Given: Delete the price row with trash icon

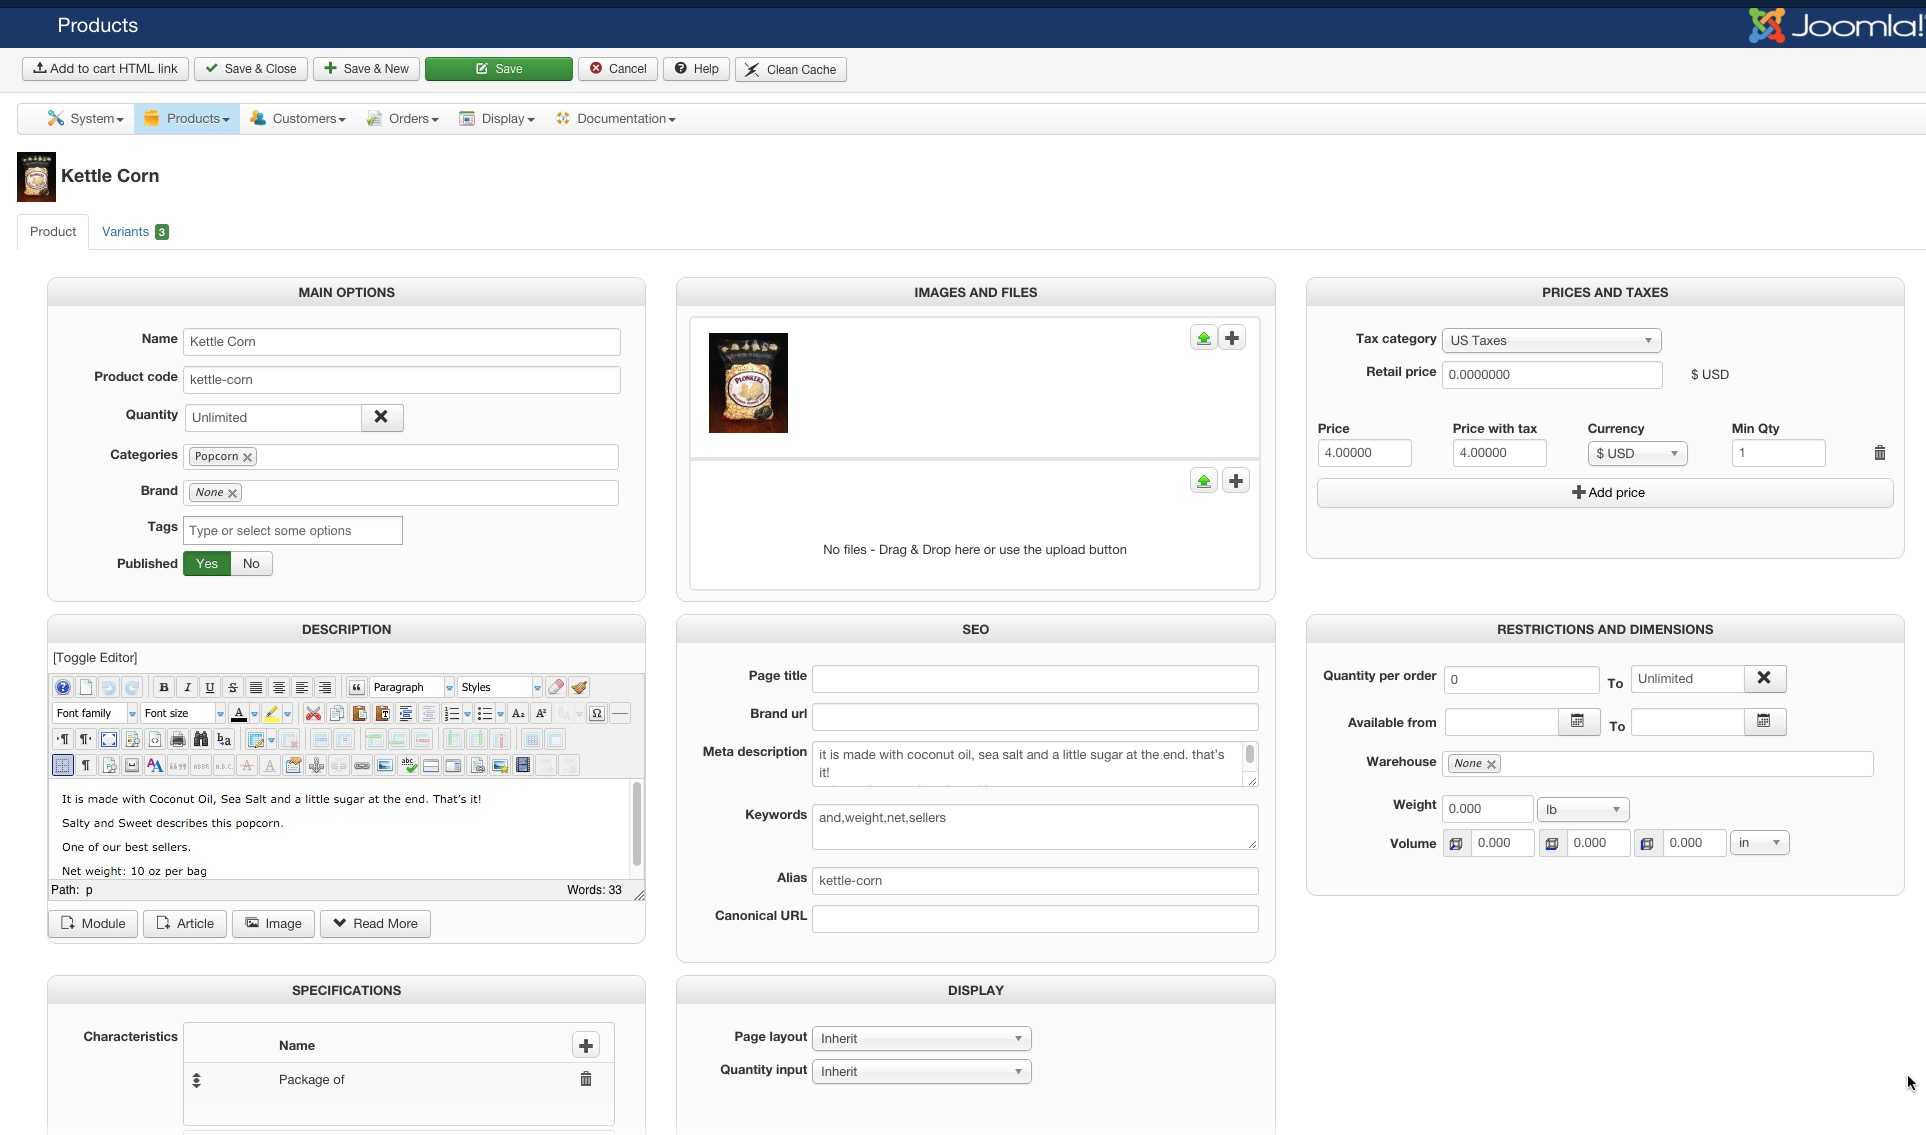Looking at the screenshot, I should 1879,453.
